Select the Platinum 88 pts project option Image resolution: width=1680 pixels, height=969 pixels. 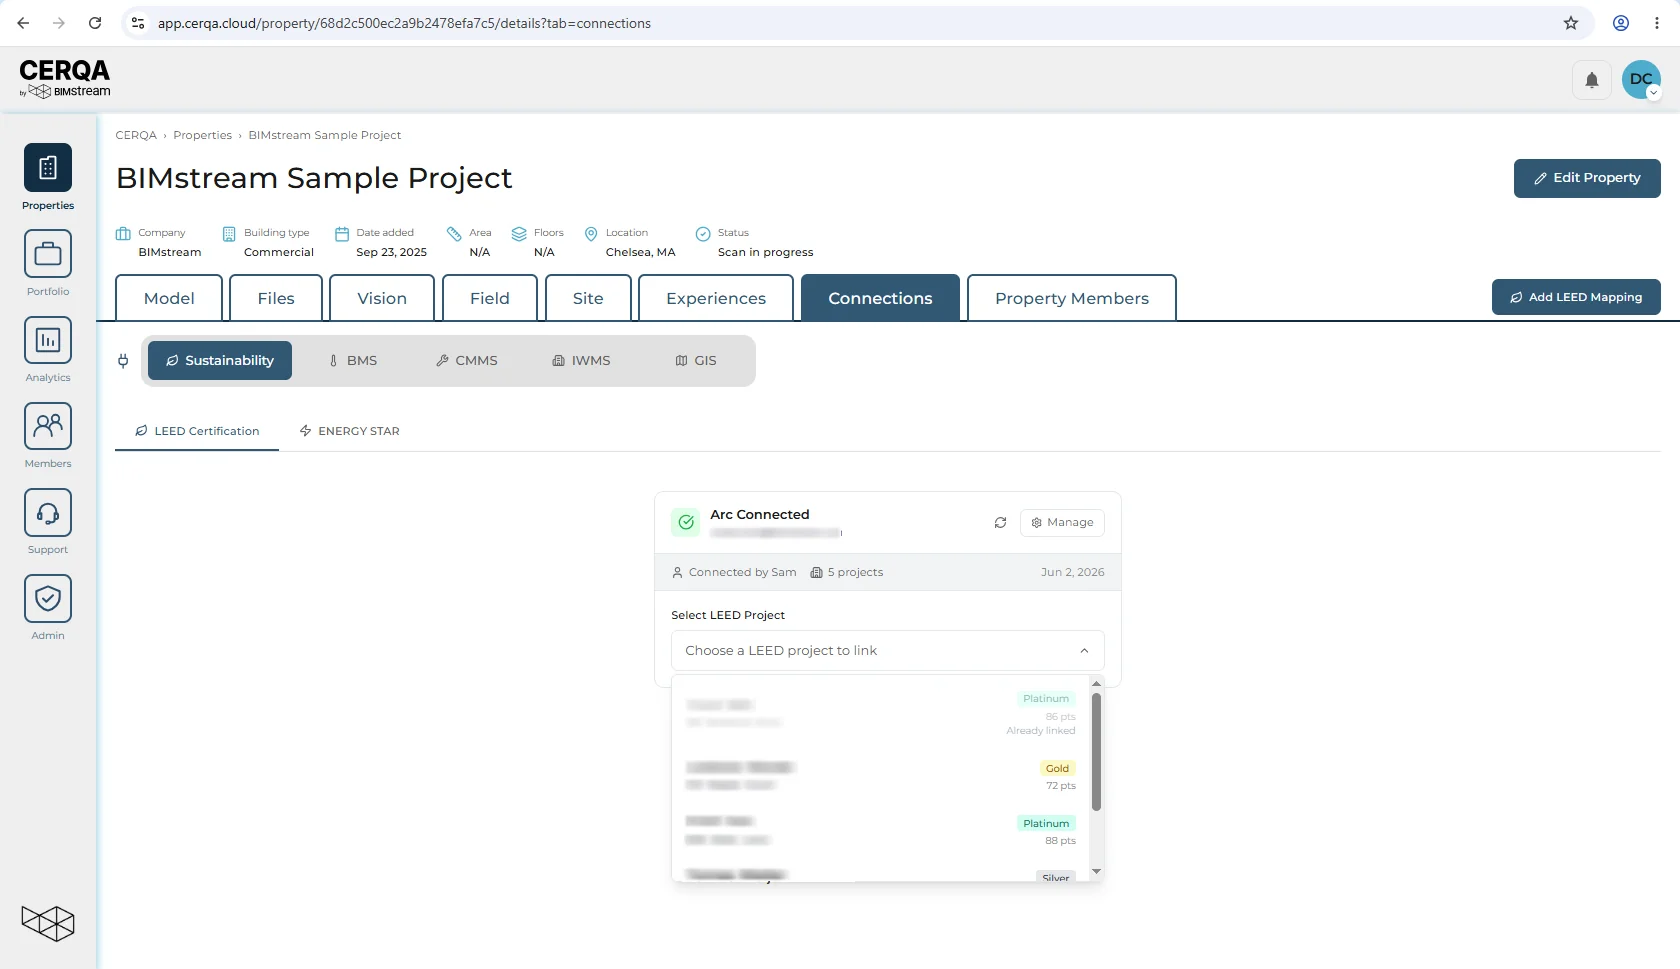coord(881,831)
